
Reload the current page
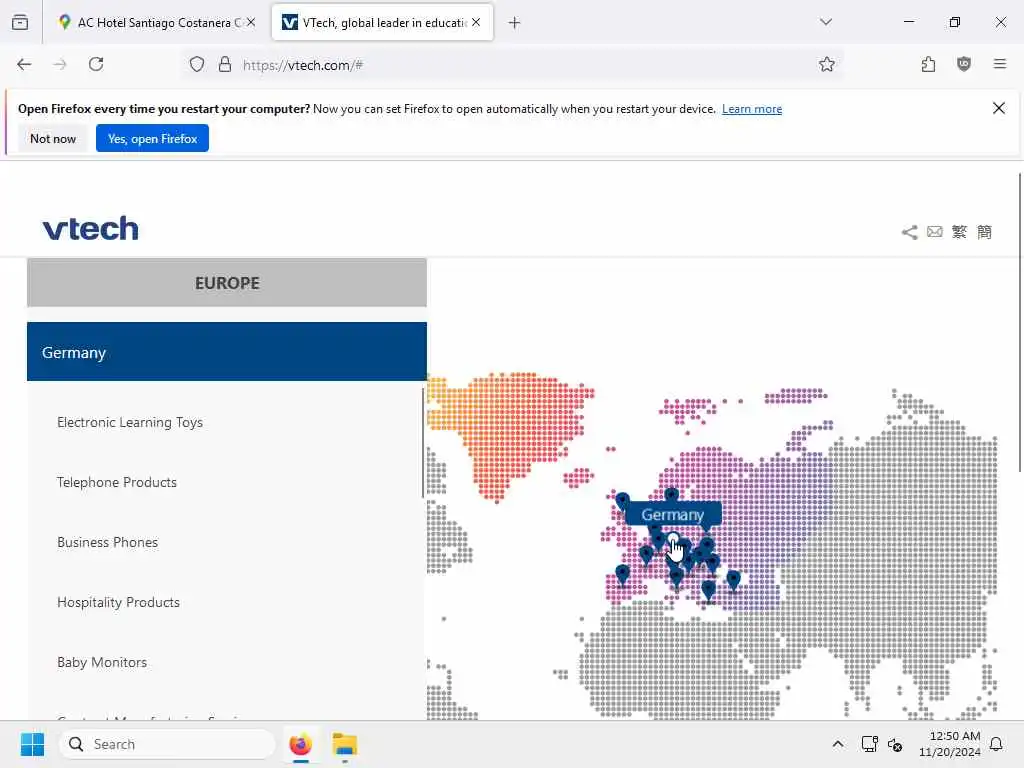pyautogui.click(x=96, y=64)
